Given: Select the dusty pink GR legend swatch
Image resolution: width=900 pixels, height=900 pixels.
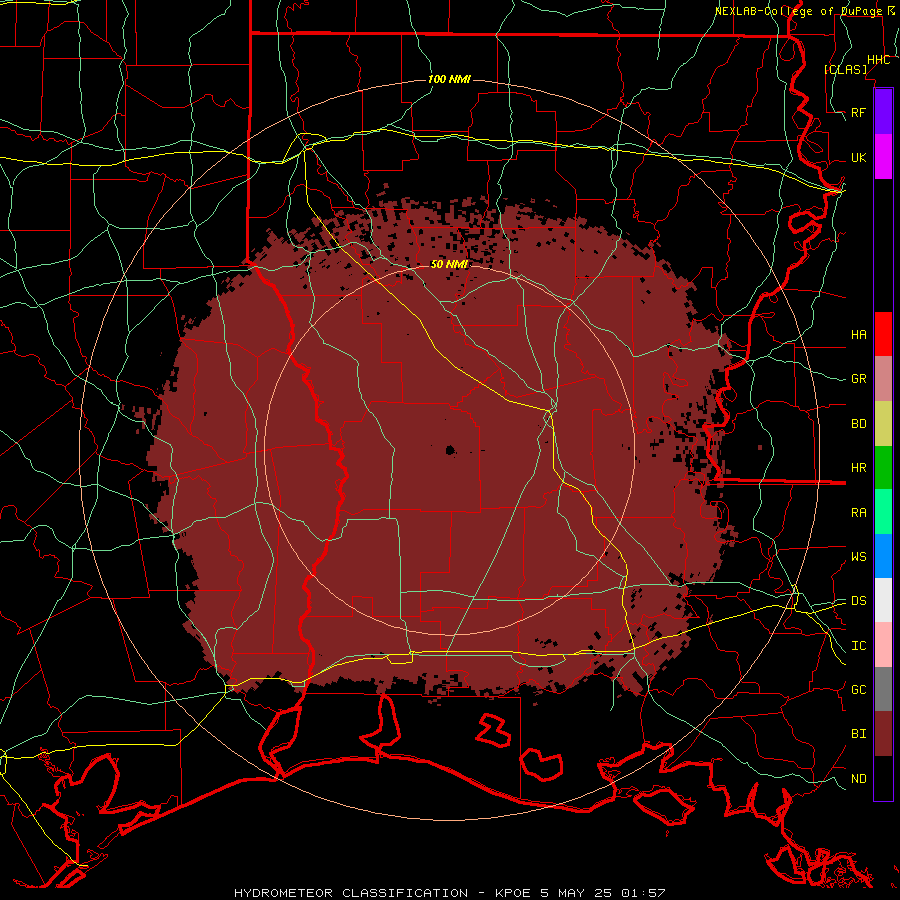Looking at the screenshot, I should [883, 379].
